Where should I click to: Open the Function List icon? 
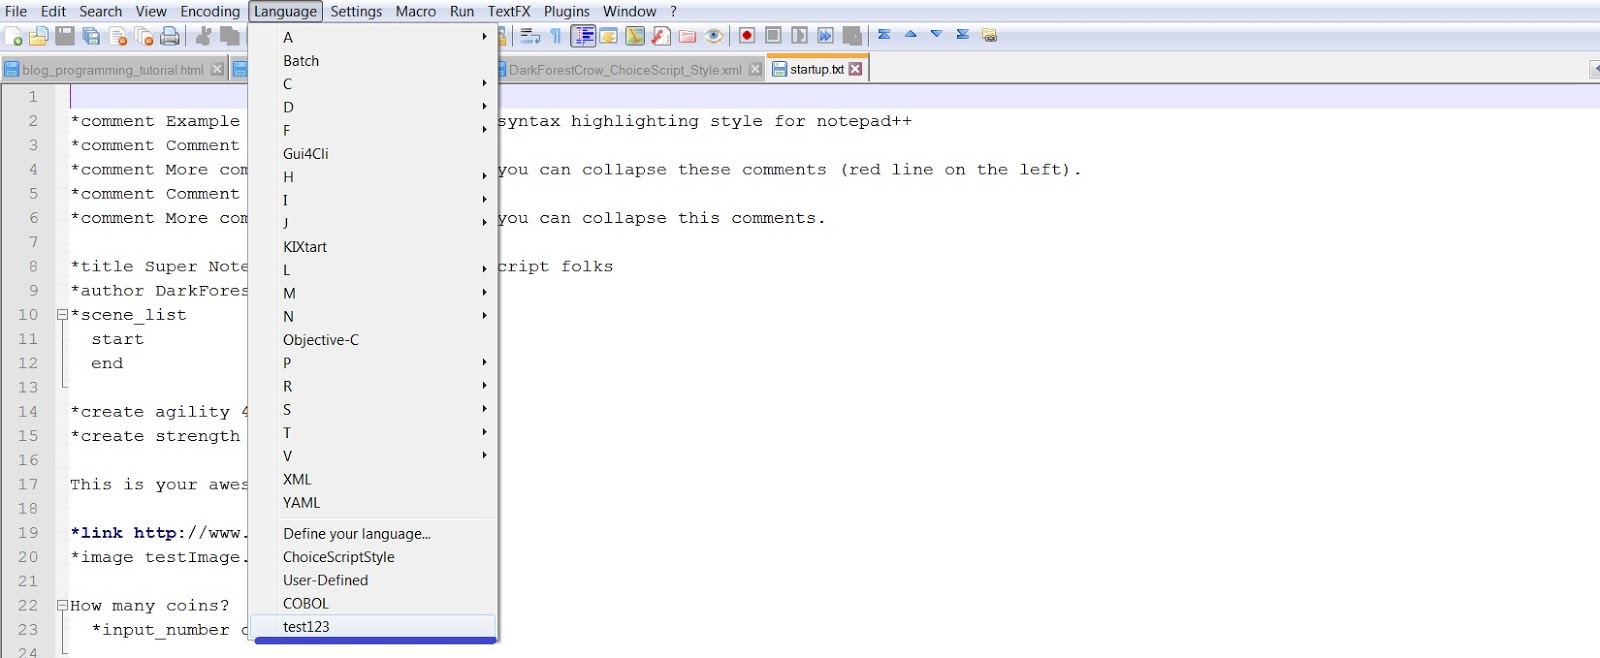coord(661,36)
